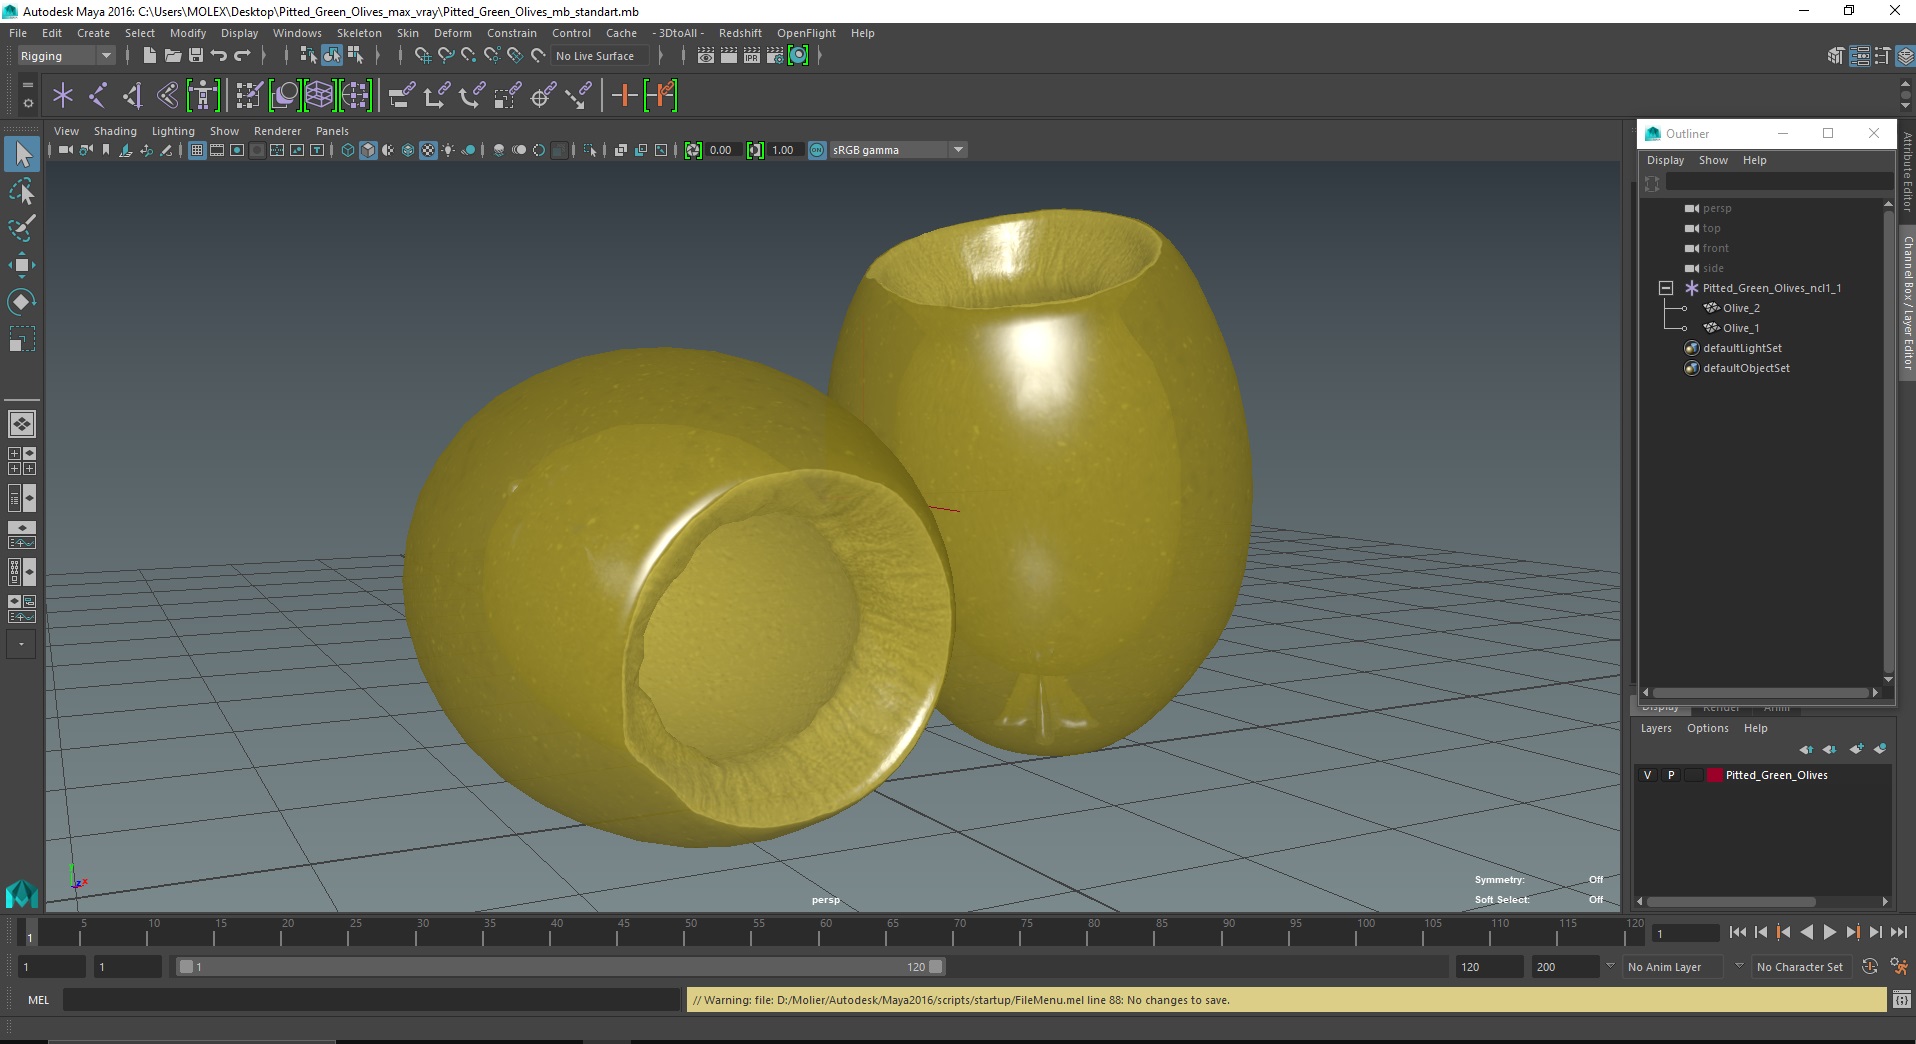1916x1044 pixels.
Task: Open the HumanIK character shelf icon
Action: [203, 96]
